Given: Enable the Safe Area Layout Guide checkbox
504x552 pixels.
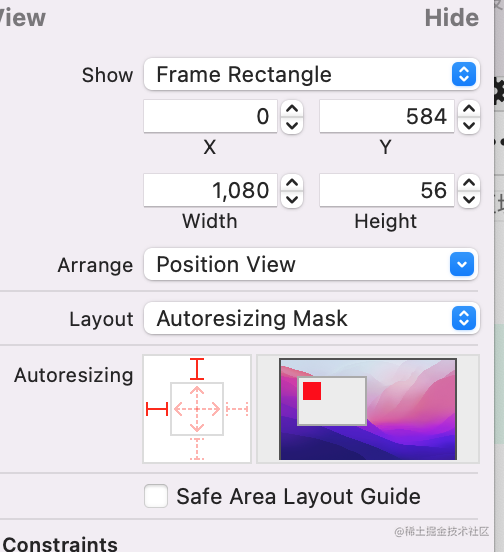Looking at the screenshot, I should tap(156, 496).
